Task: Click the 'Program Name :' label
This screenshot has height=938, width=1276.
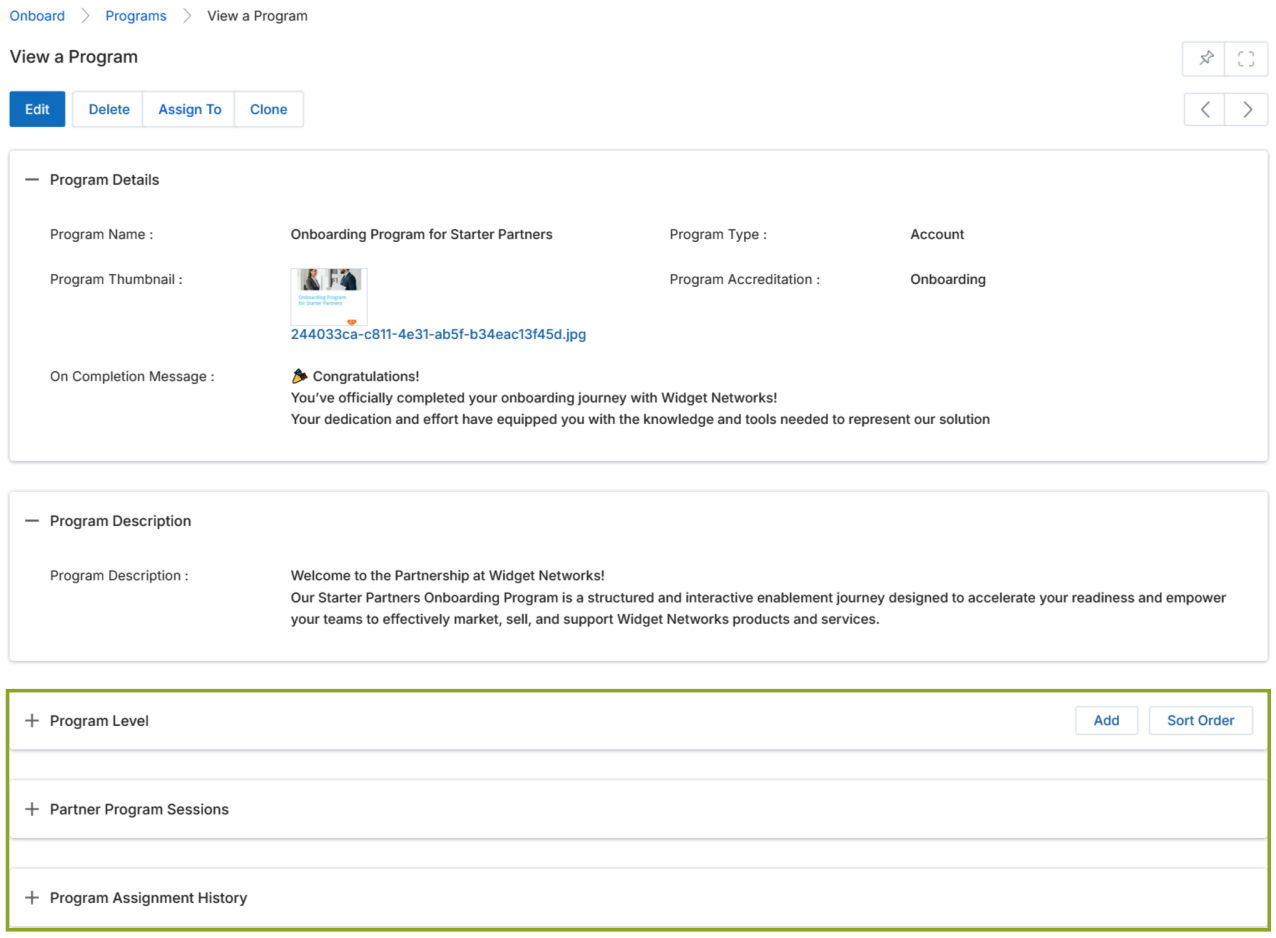Action: tap(101, 234)
